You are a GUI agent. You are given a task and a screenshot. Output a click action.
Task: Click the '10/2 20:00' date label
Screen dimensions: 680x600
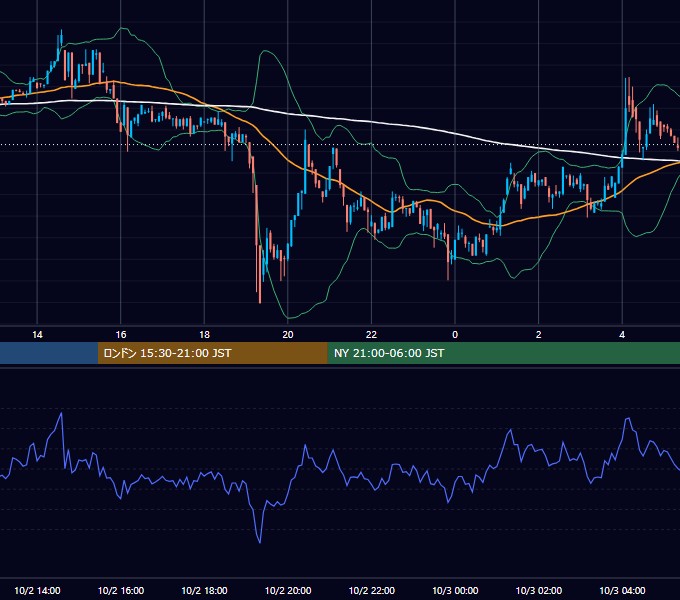(x=288, y=590)
